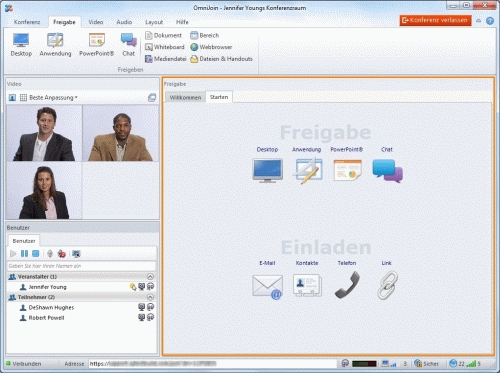Click Dateien & Handouts
This screenshot has height=373, width=500.
[221, 59]
